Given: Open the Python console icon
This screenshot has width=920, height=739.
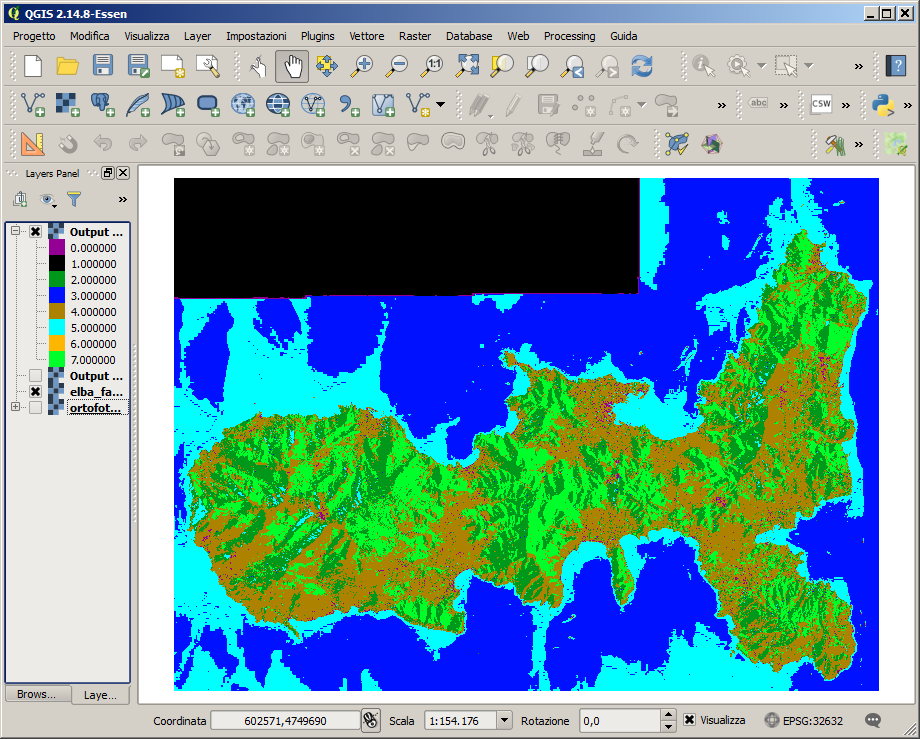Looking at the screenshot, I should pyautogui.click(x=883, y=104).
